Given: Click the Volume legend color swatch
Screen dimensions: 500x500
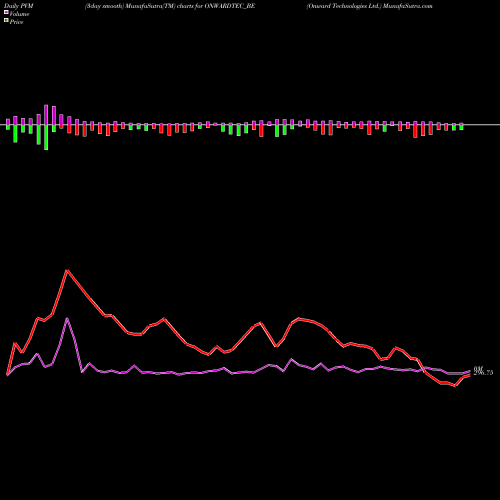Looking at the screenshot, I should 6,13.
